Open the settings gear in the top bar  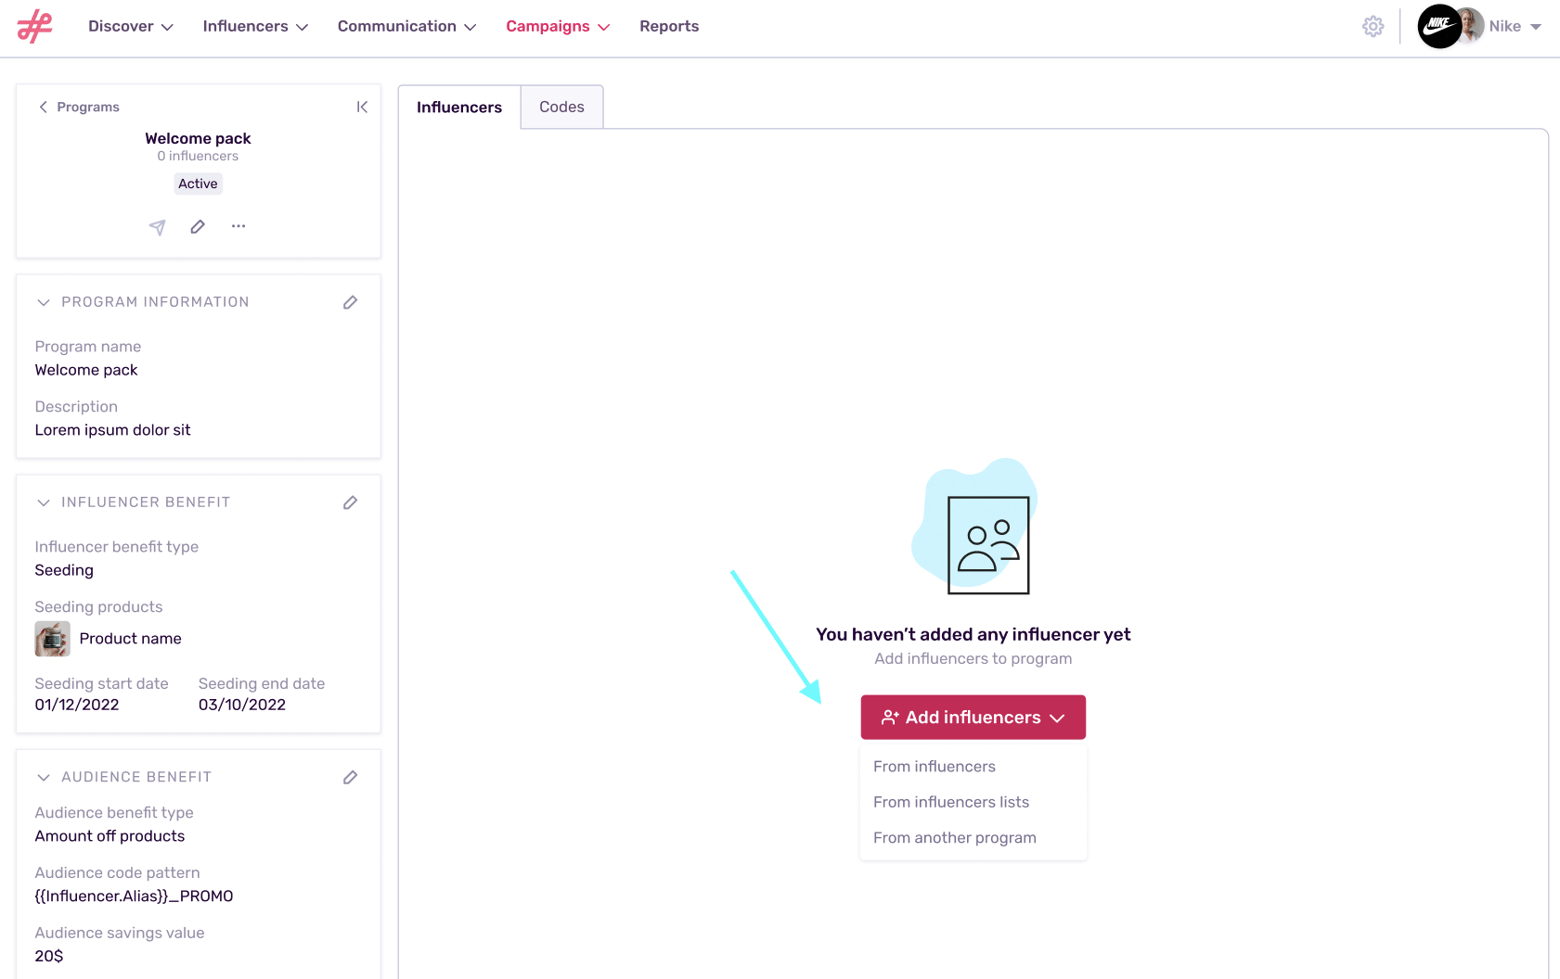[1372, 26]
